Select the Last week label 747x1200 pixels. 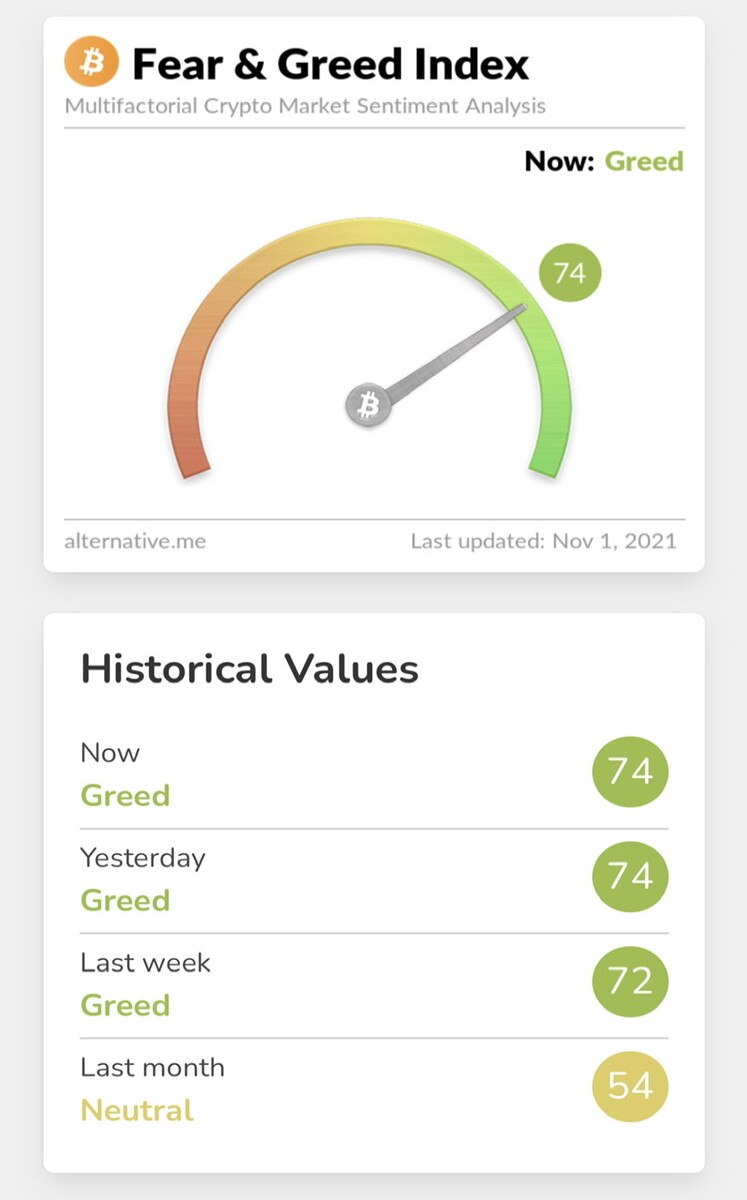pos(146,963)
